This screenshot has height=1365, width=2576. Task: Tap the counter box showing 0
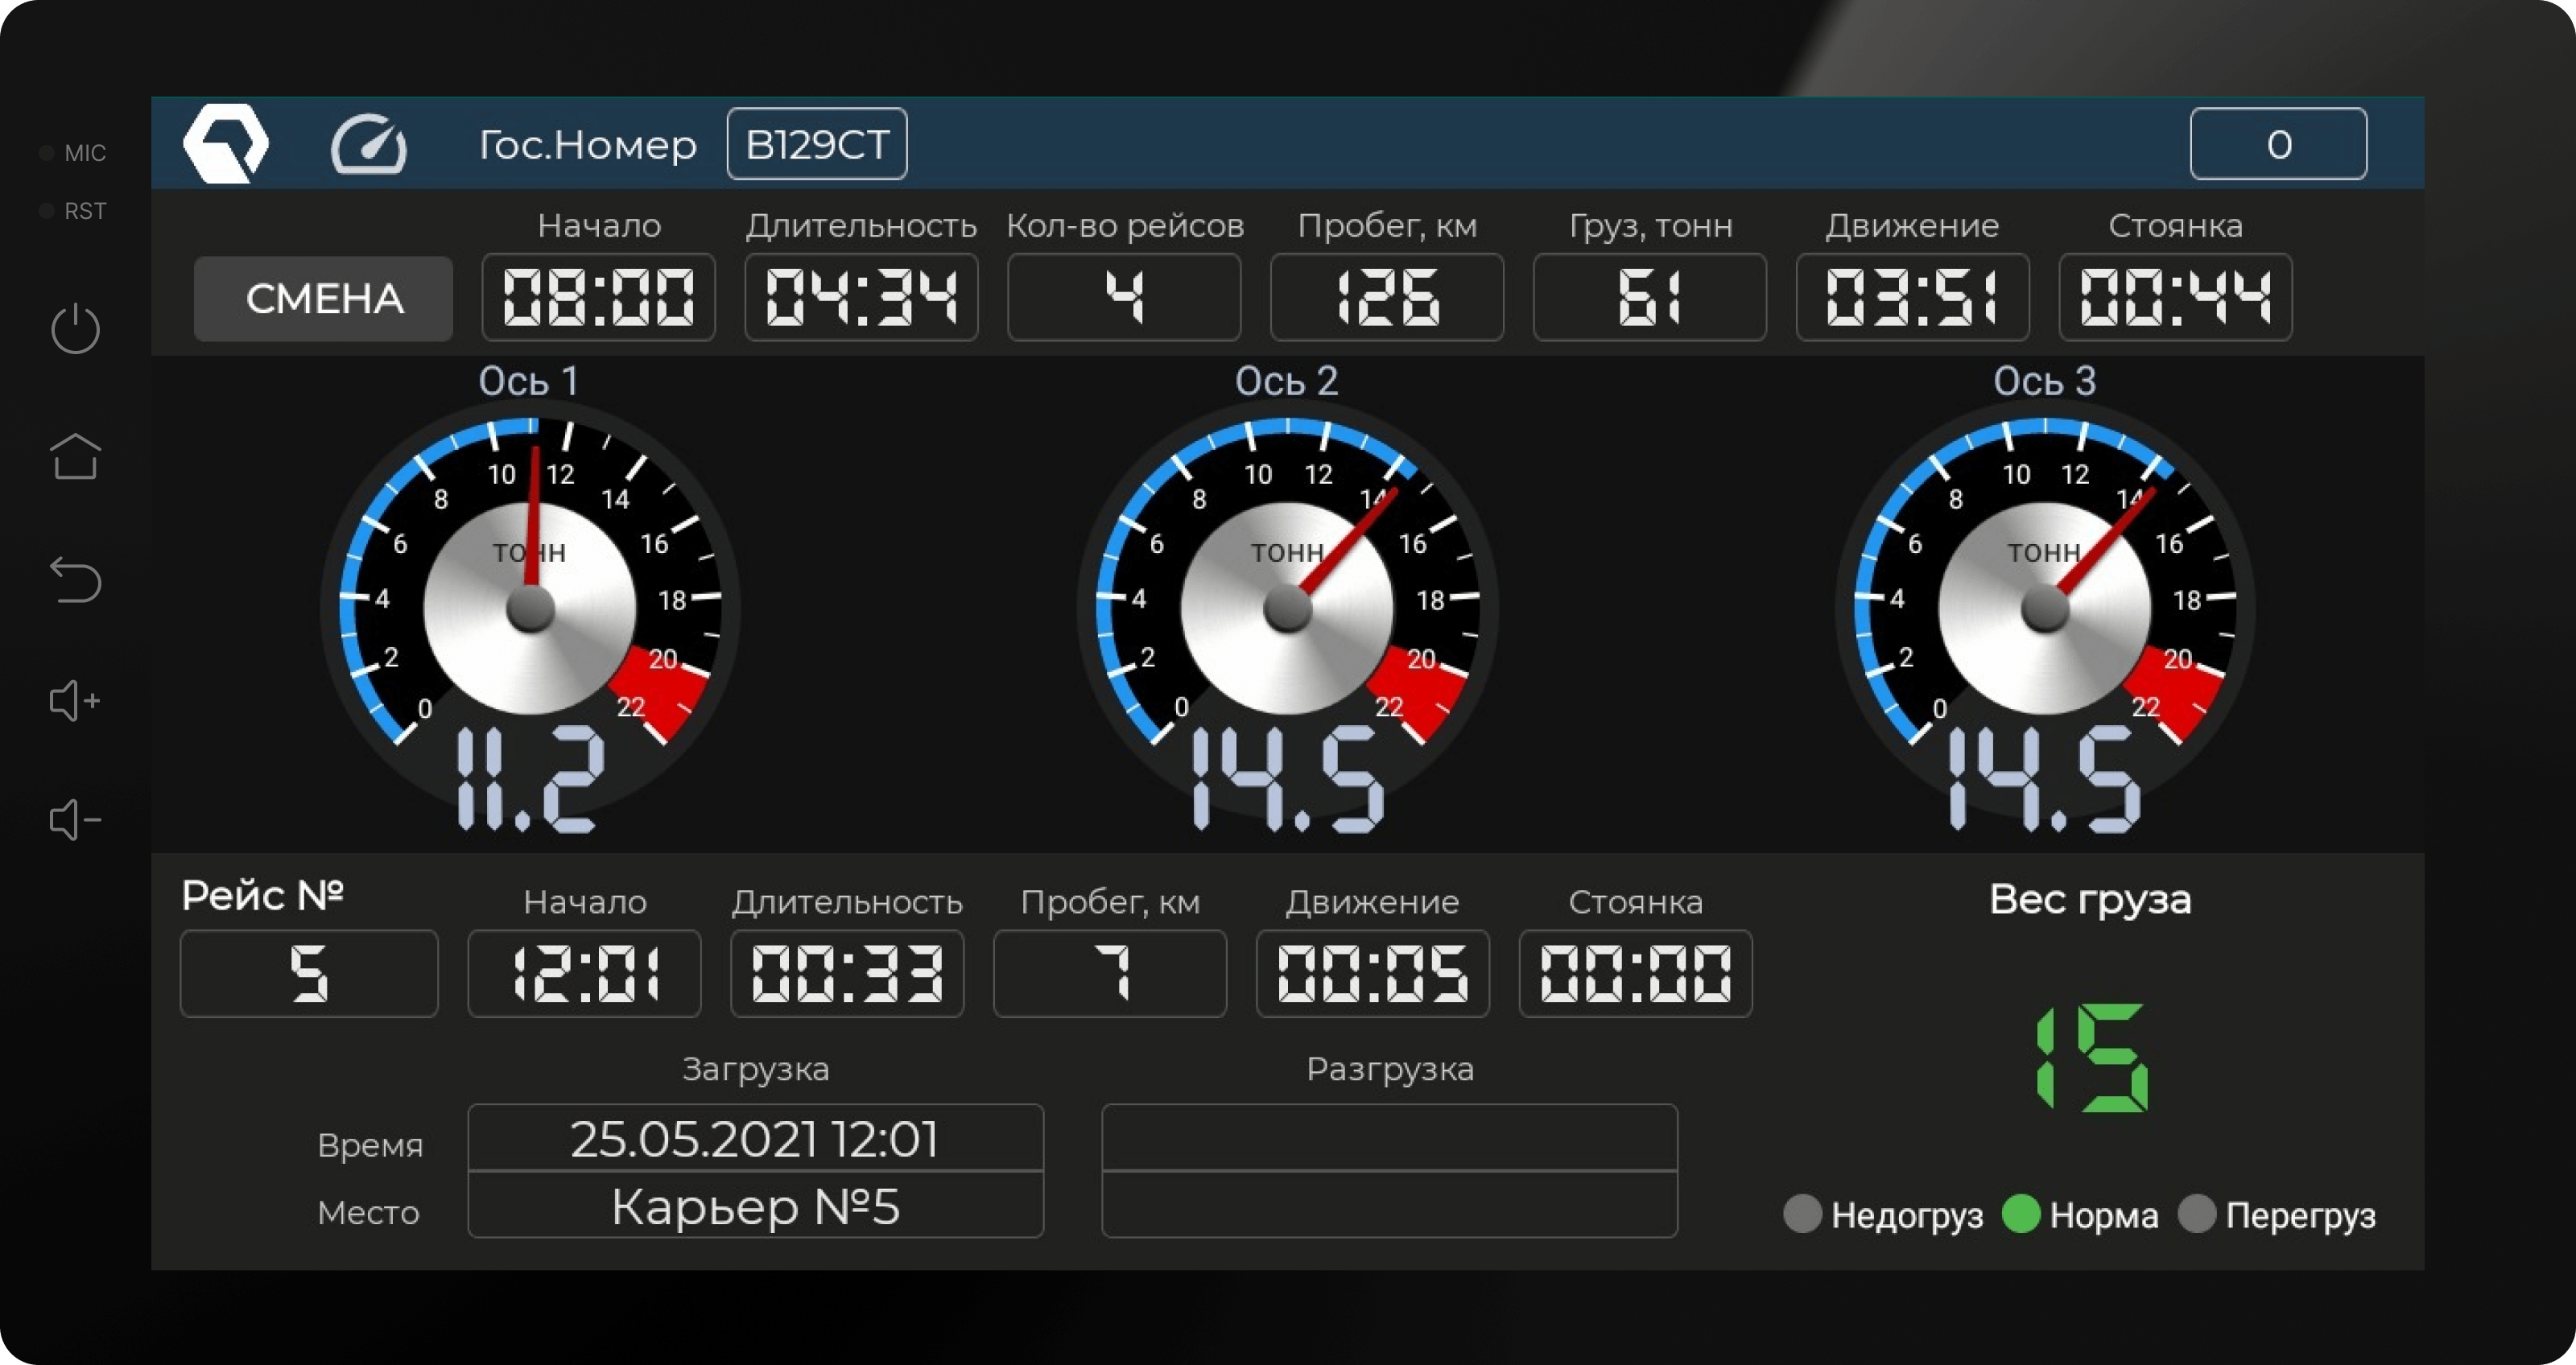pos(2278,144)
